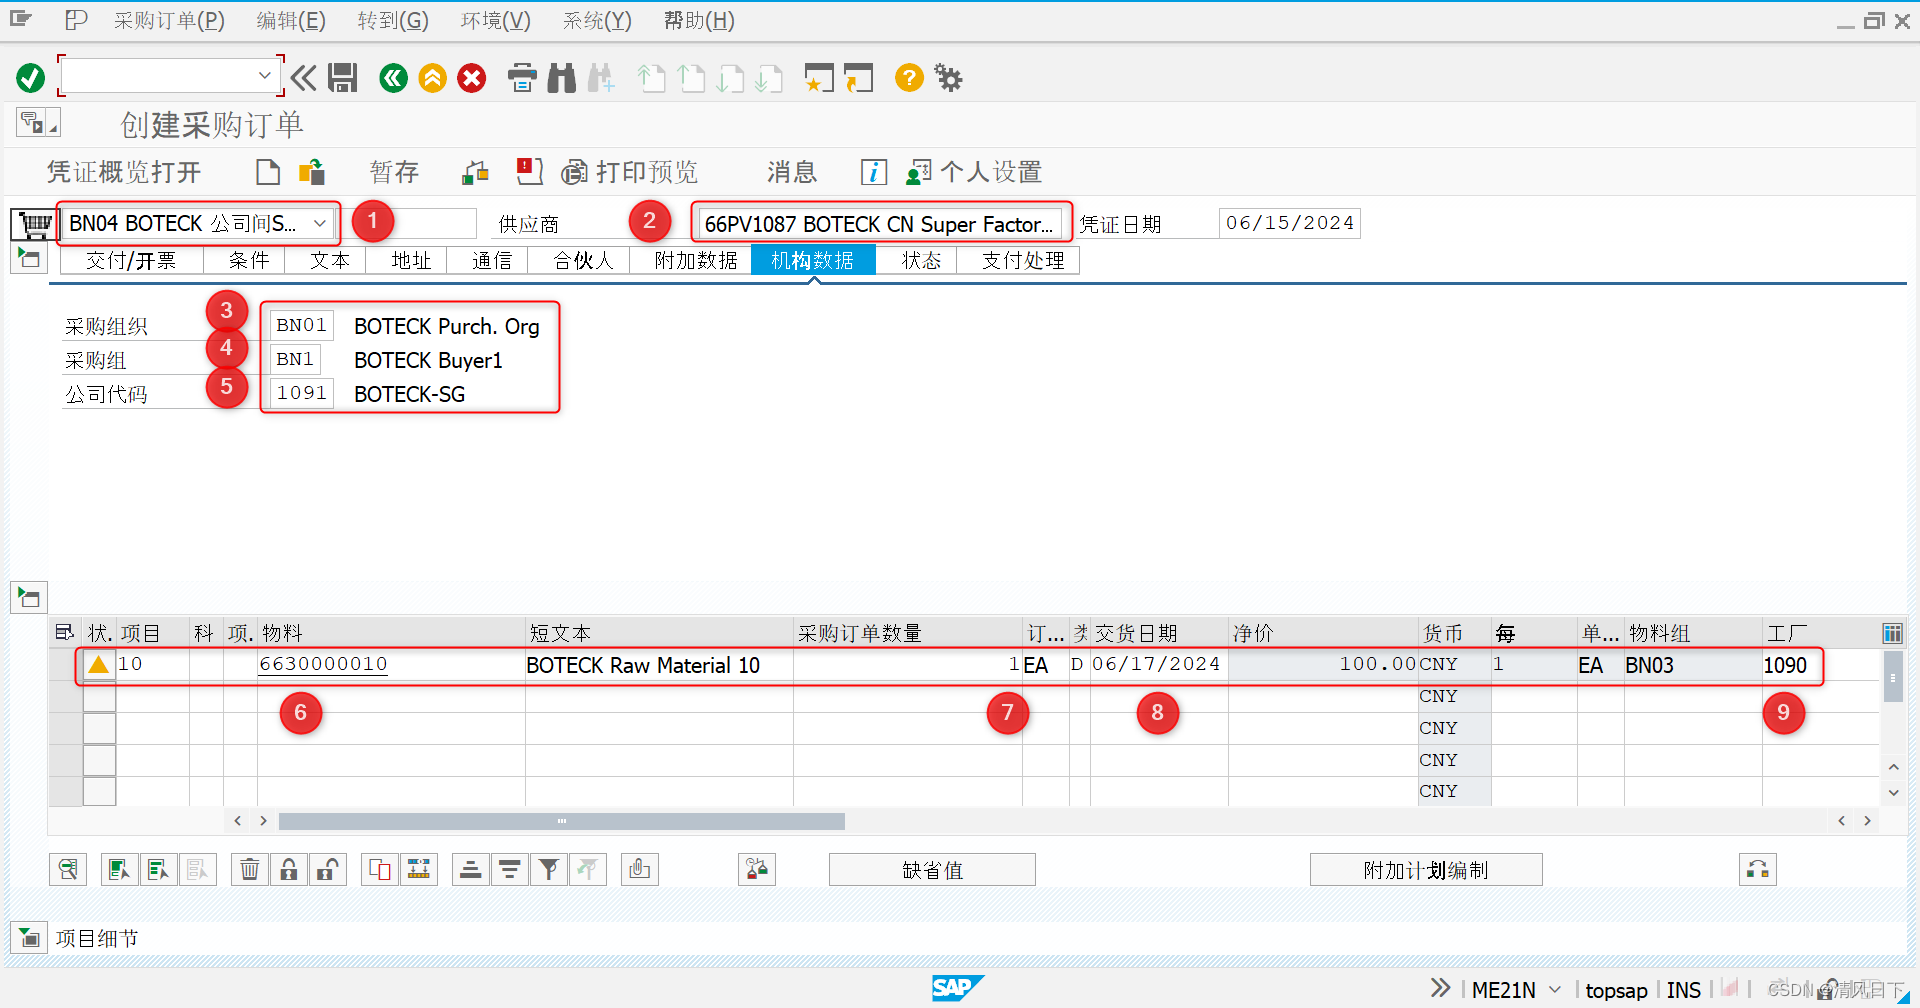Image resolution: width=1920 pixels, height=1008 pixels.
Task: Click the Sort ascending icon
Action: [x=470, y=870]
